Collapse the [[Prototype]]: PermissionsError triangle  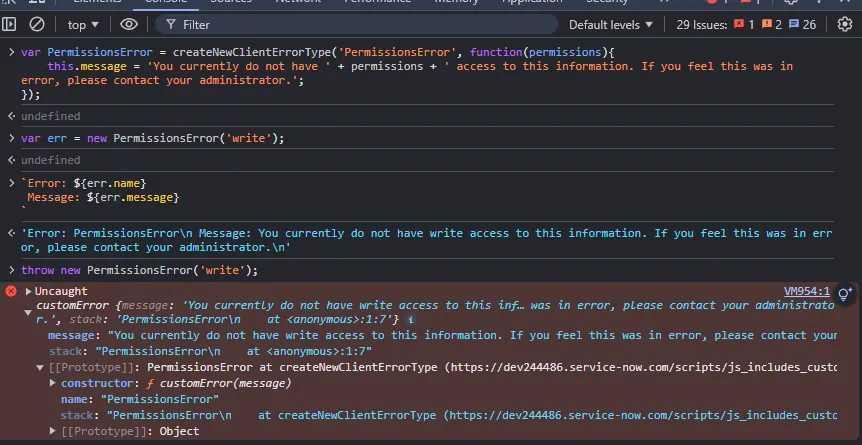point(40,367)
